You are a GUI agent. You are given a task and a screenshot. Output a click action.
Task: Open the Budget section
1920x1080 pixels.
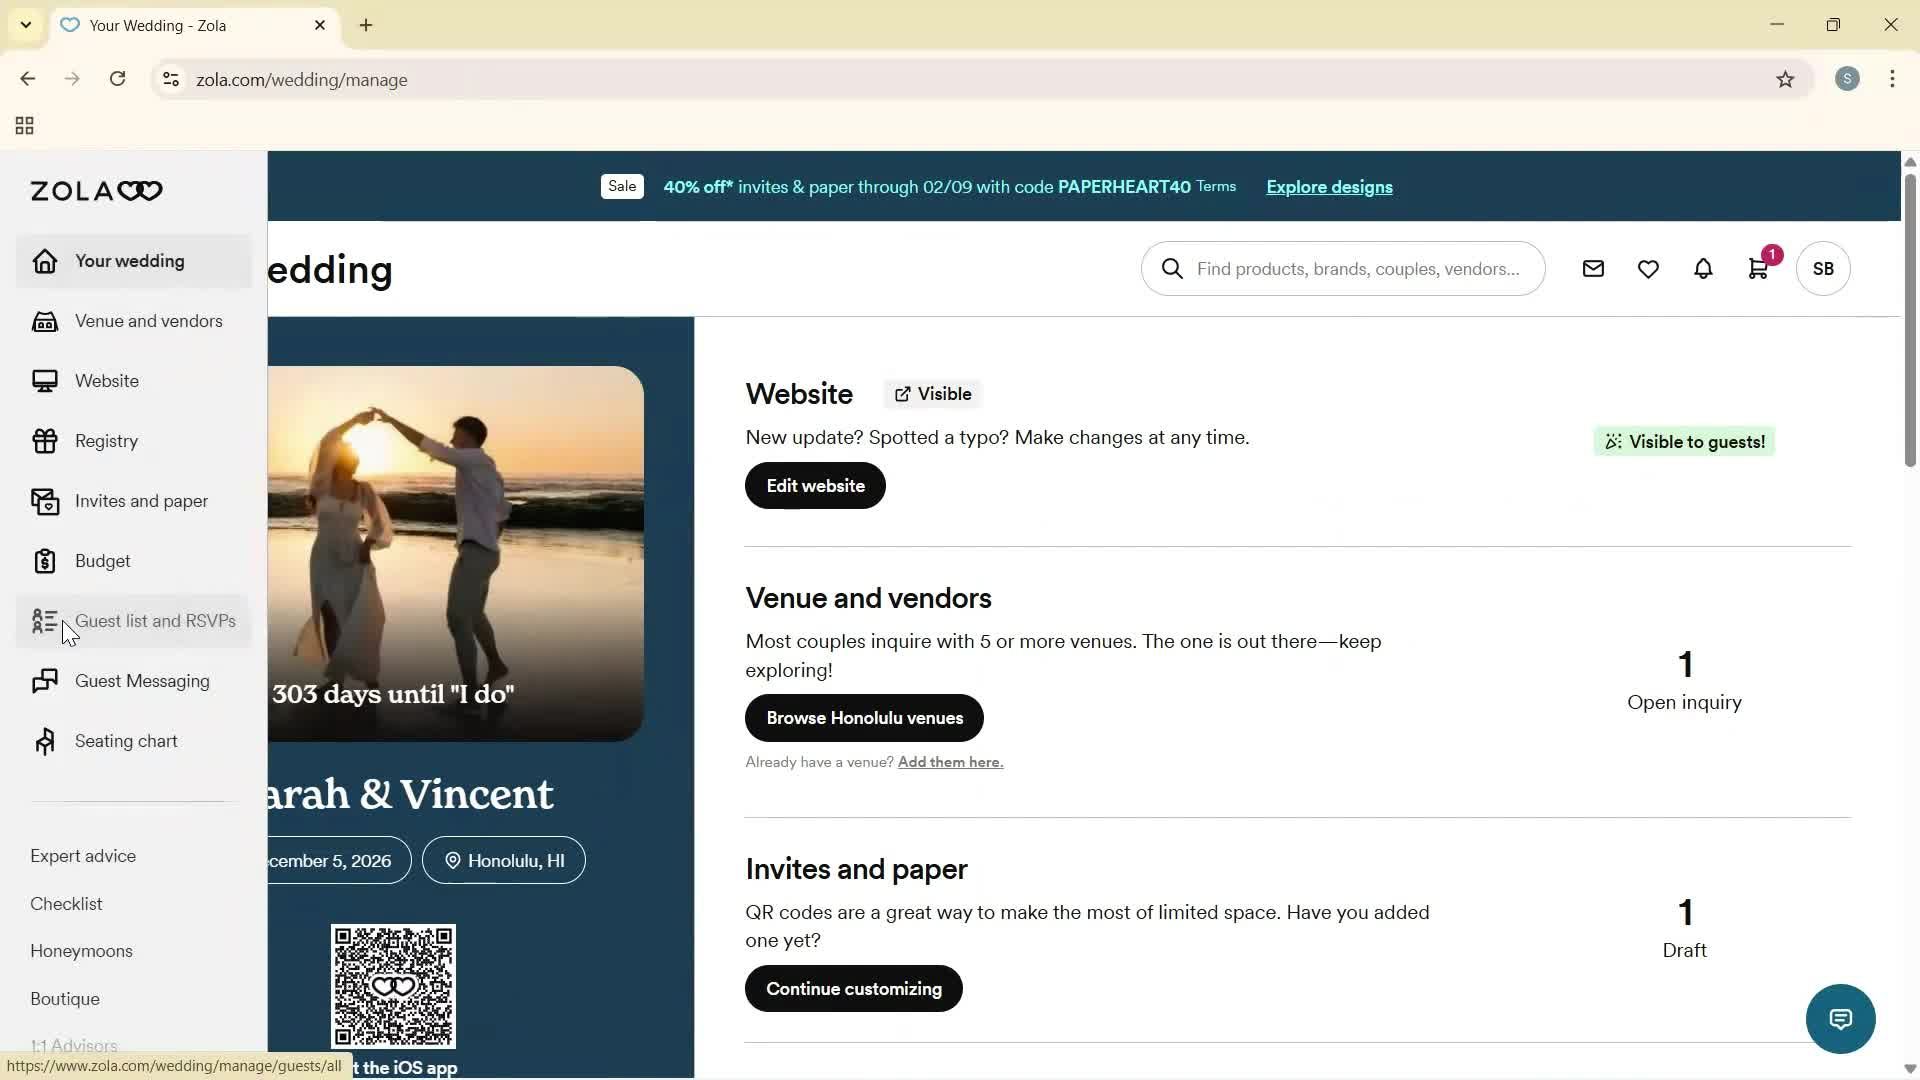click(102, 561)
